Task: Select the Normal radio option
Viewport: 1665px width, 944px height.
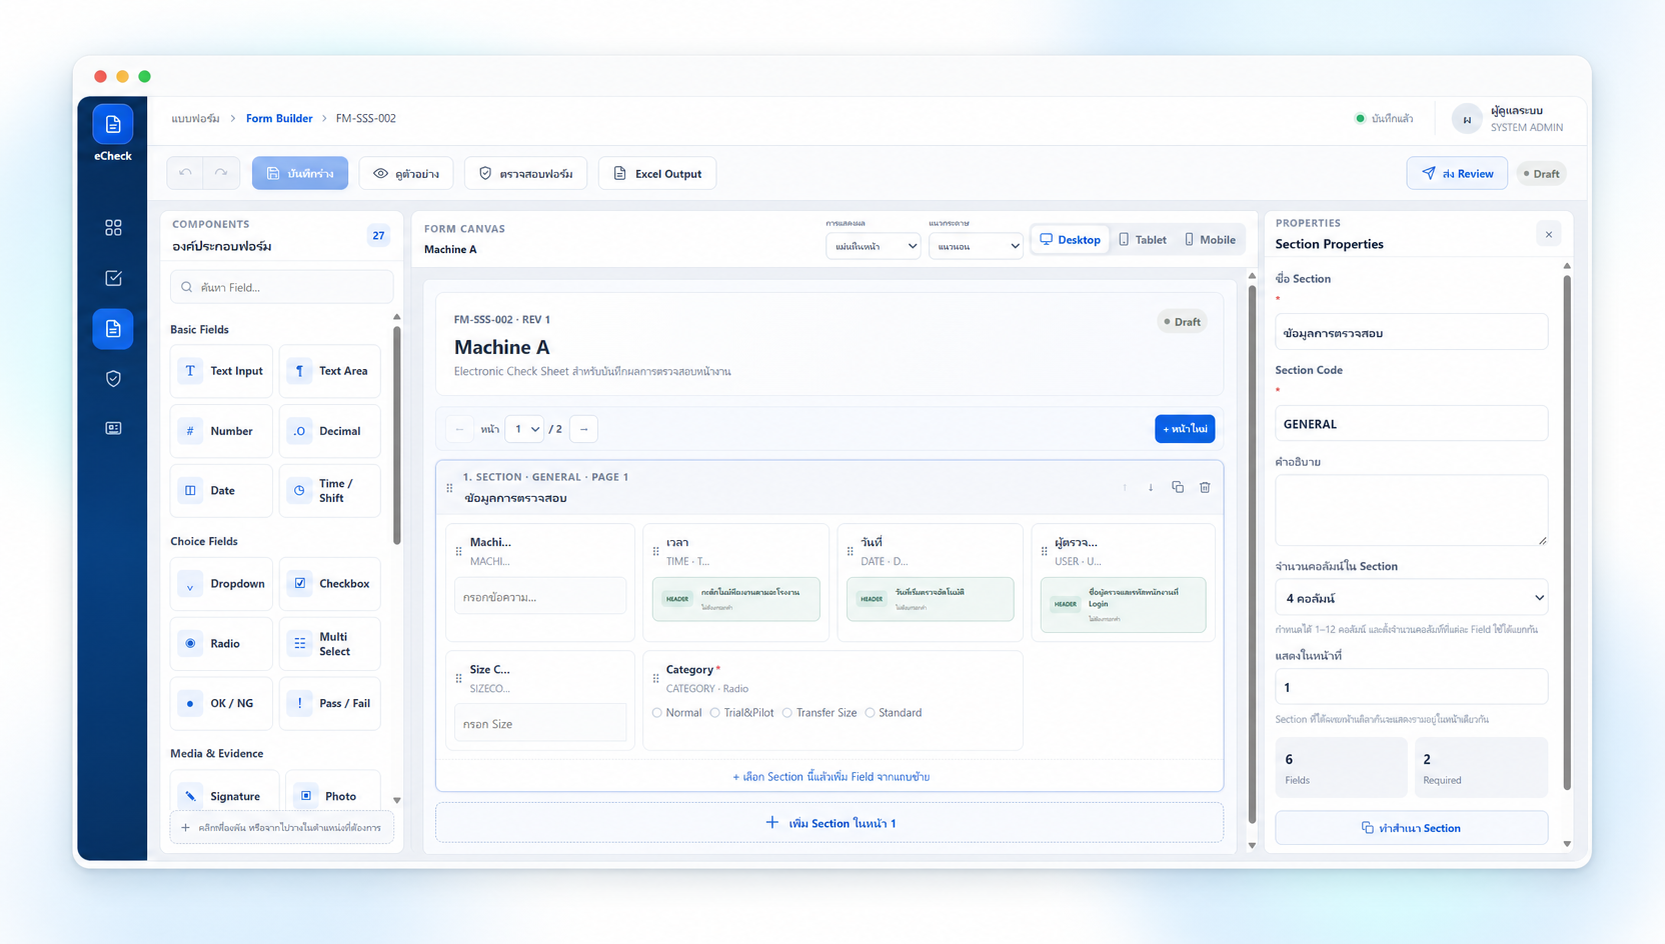Action: click(x=657, y=713)
